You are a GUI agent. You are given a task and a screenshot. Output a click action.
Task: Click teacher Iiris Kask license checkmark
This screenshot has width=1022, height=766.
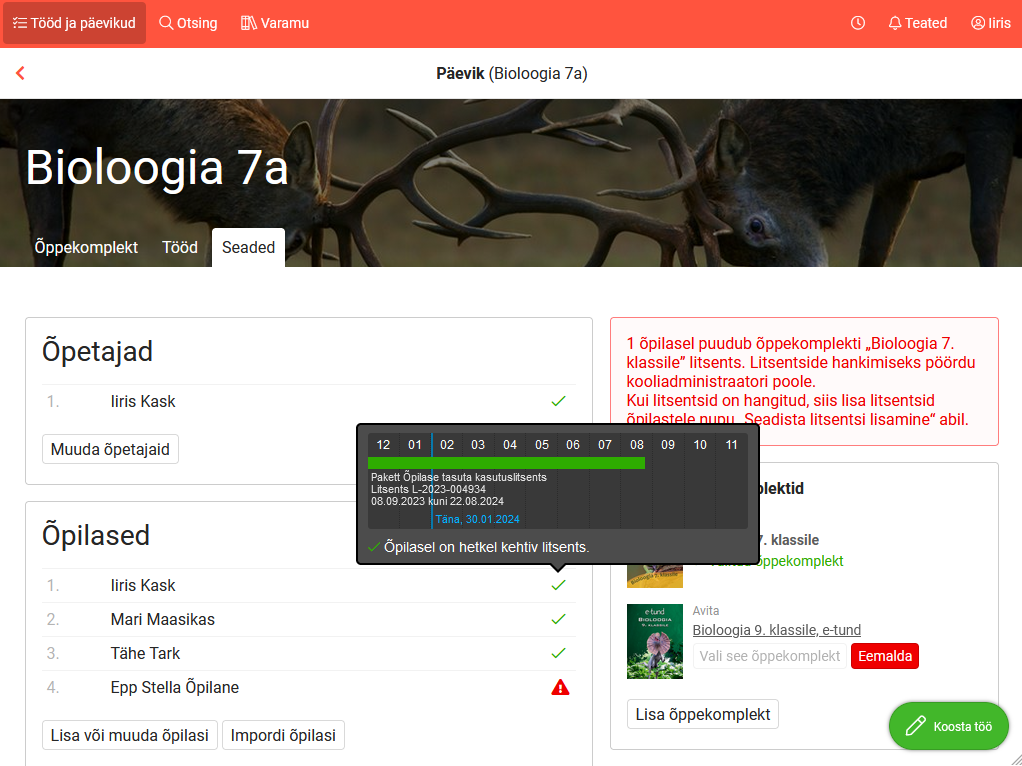559,401
